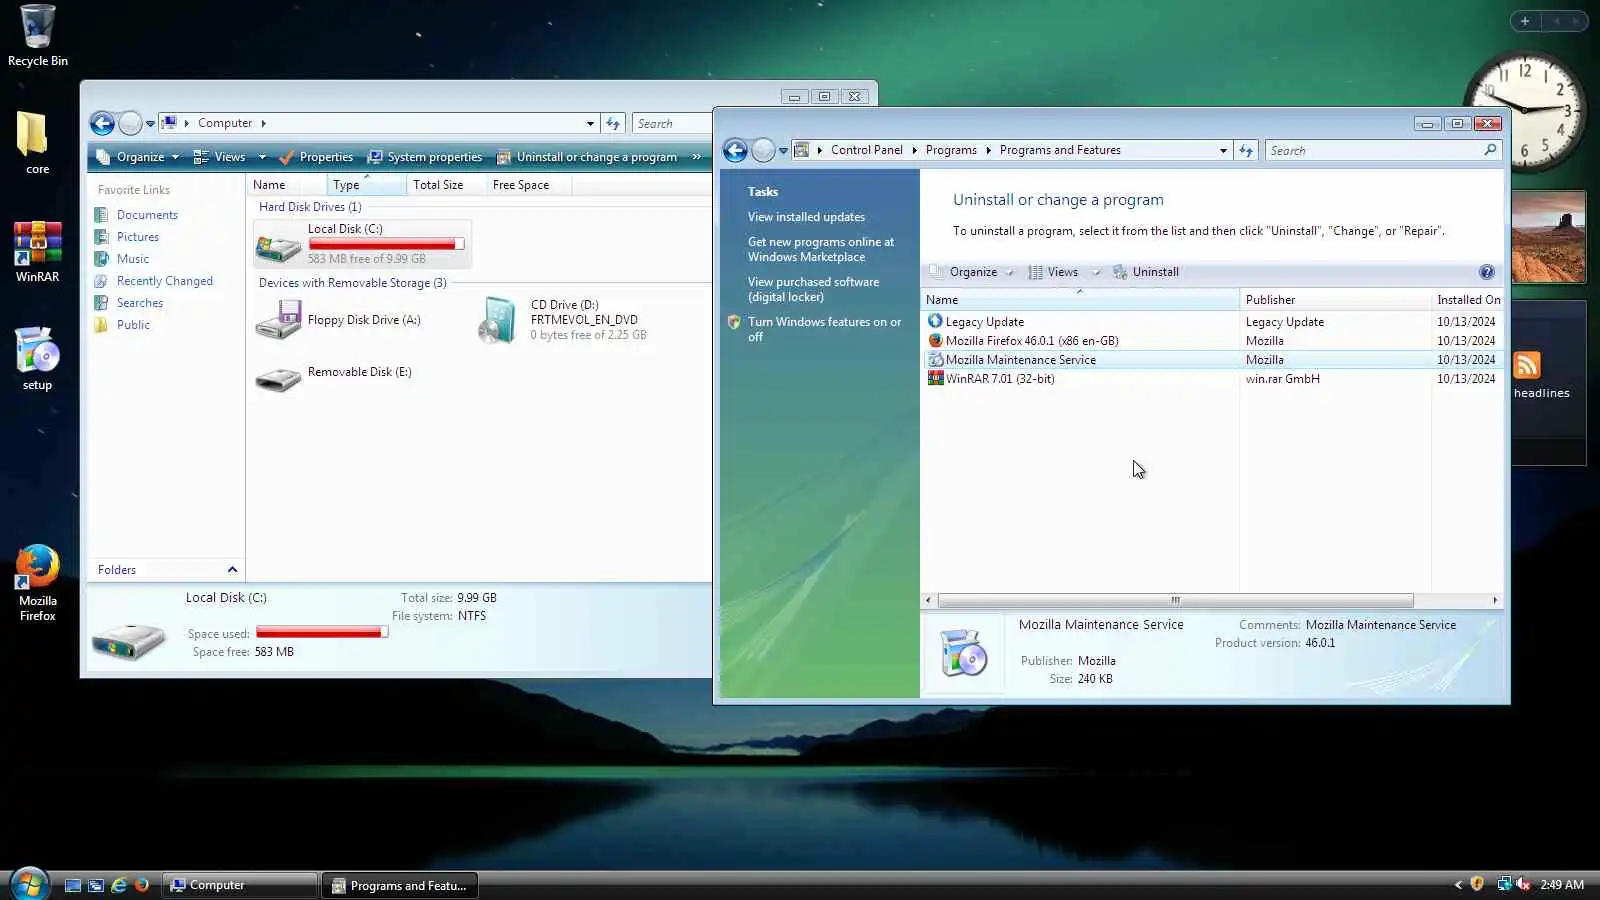The image size is (1600, 900).
Task: Select Removable Disk (E:)
Action: click(334, 377)
